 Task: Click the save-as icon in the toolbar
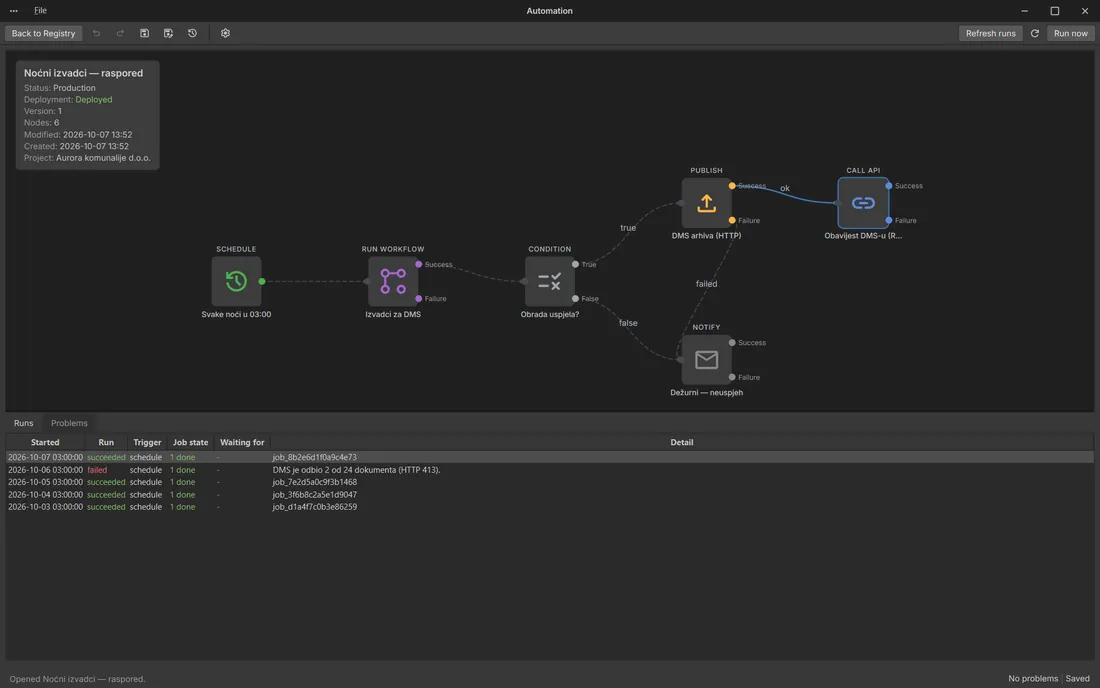pyautogui.click(x=168, y=33)
